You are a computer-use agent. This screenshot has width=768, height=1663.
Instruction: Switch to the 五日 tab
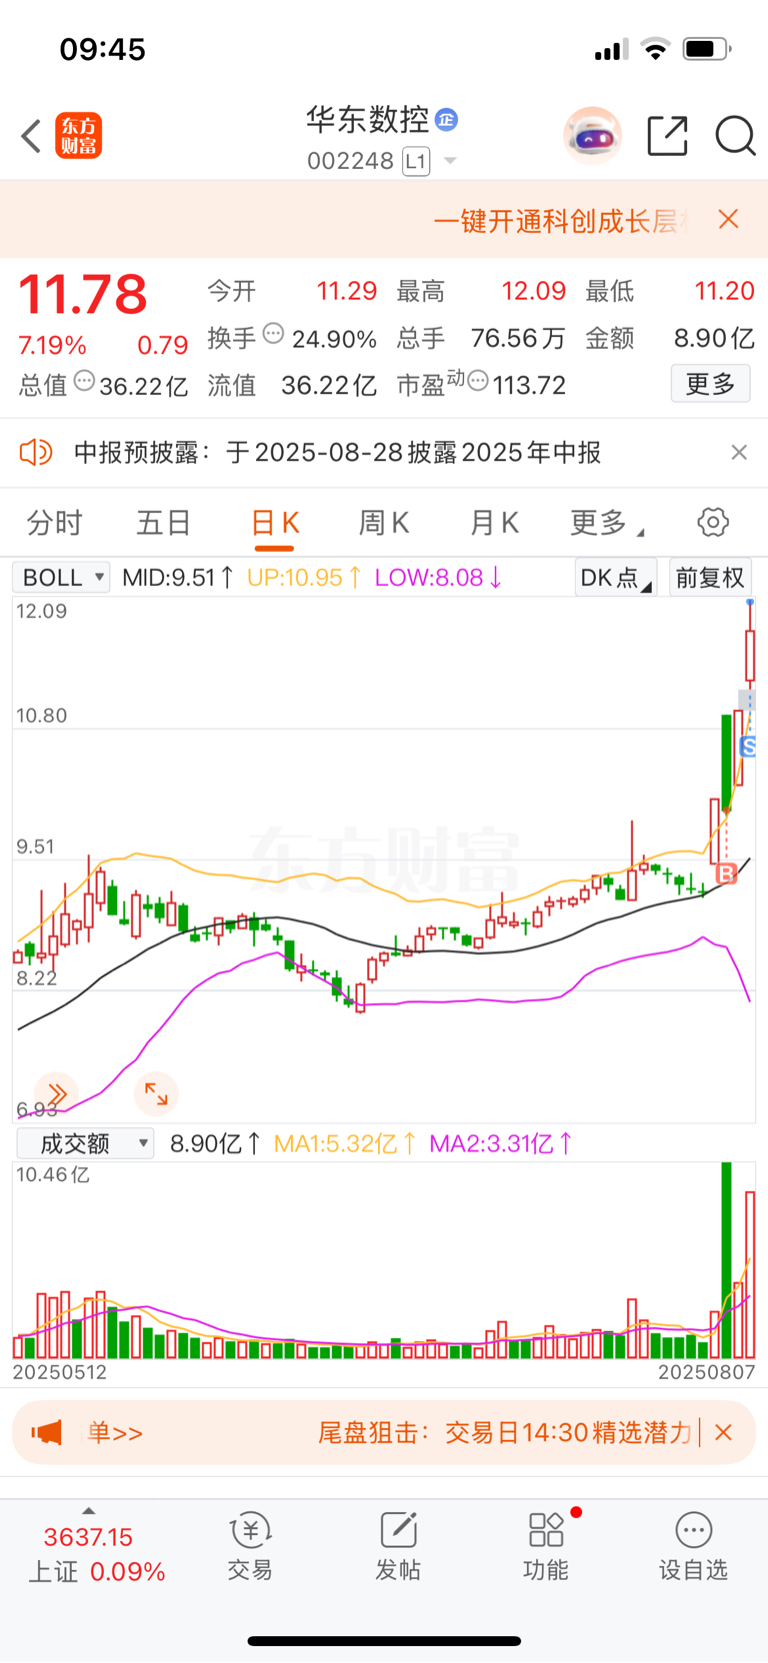pos(164,522)
